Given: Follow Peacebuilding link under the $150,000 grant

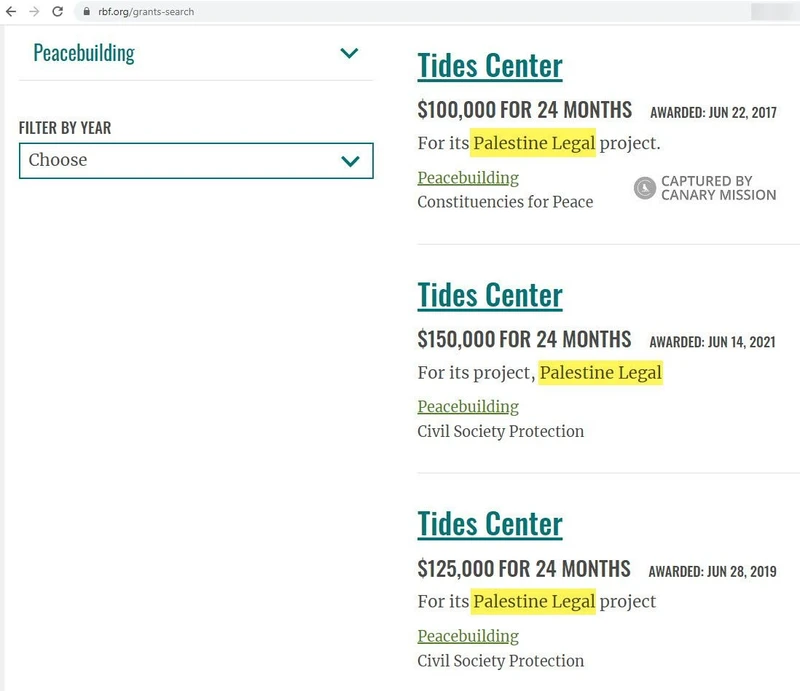Looking at the screenshot, I should [x=468, y=407].
